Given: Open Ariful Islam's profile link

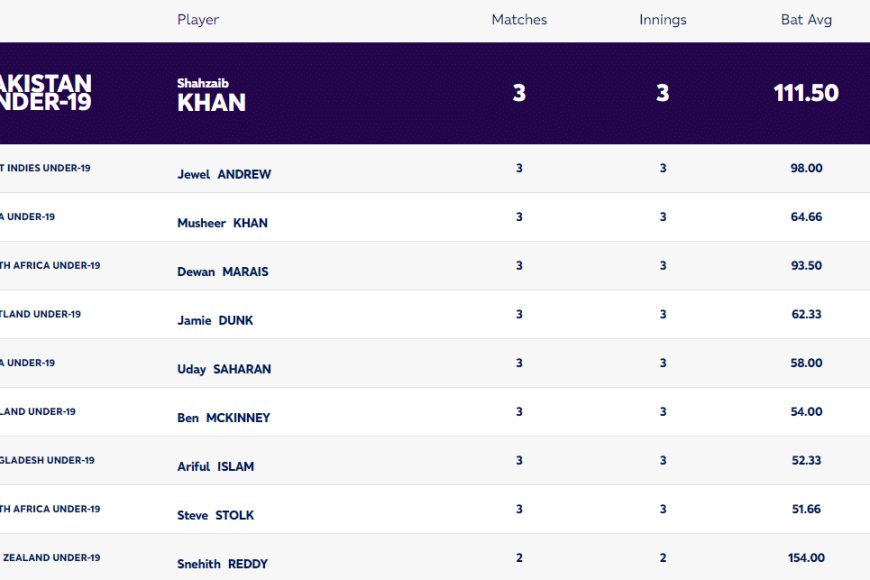Looking at the screenshot, I should pyautogui.click(x=216, y=467).
